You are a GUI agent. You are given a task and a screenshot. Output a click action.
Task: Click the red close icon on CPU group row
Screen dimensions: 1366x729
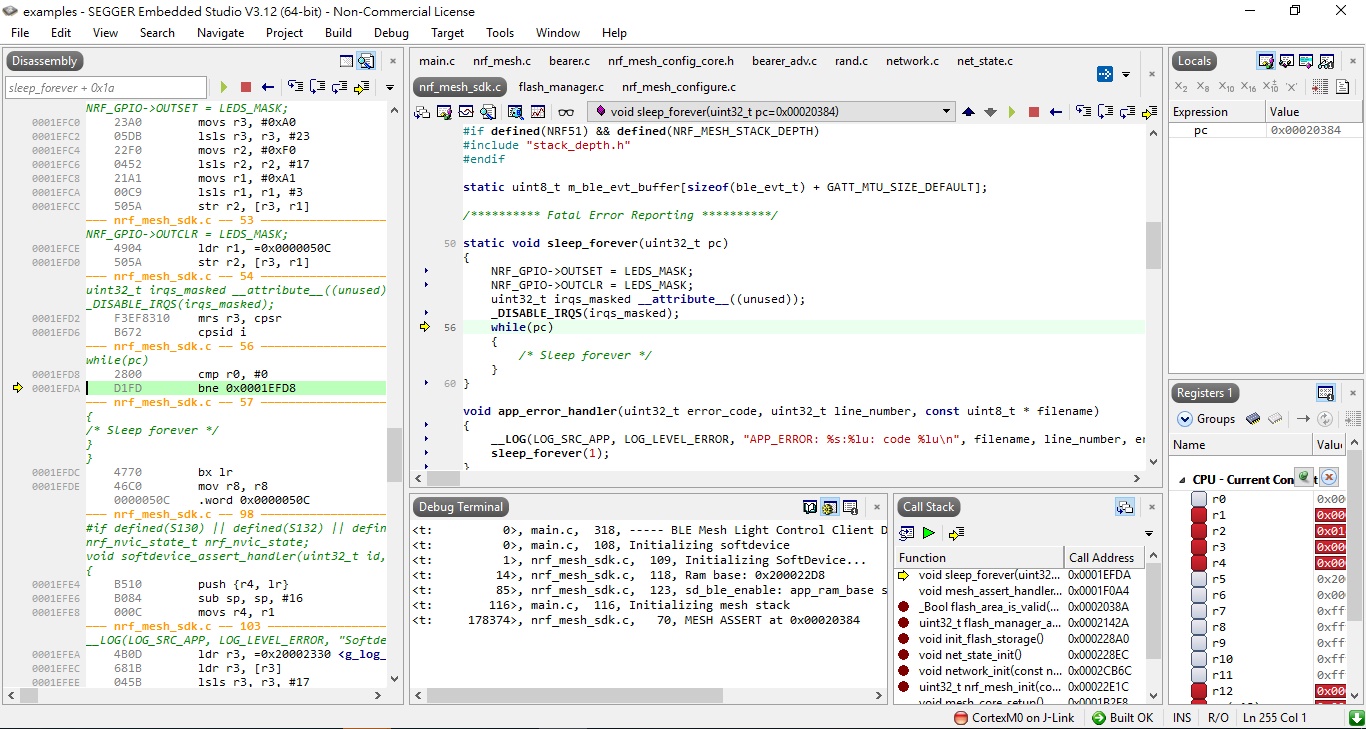click(x=1329, y=478)
